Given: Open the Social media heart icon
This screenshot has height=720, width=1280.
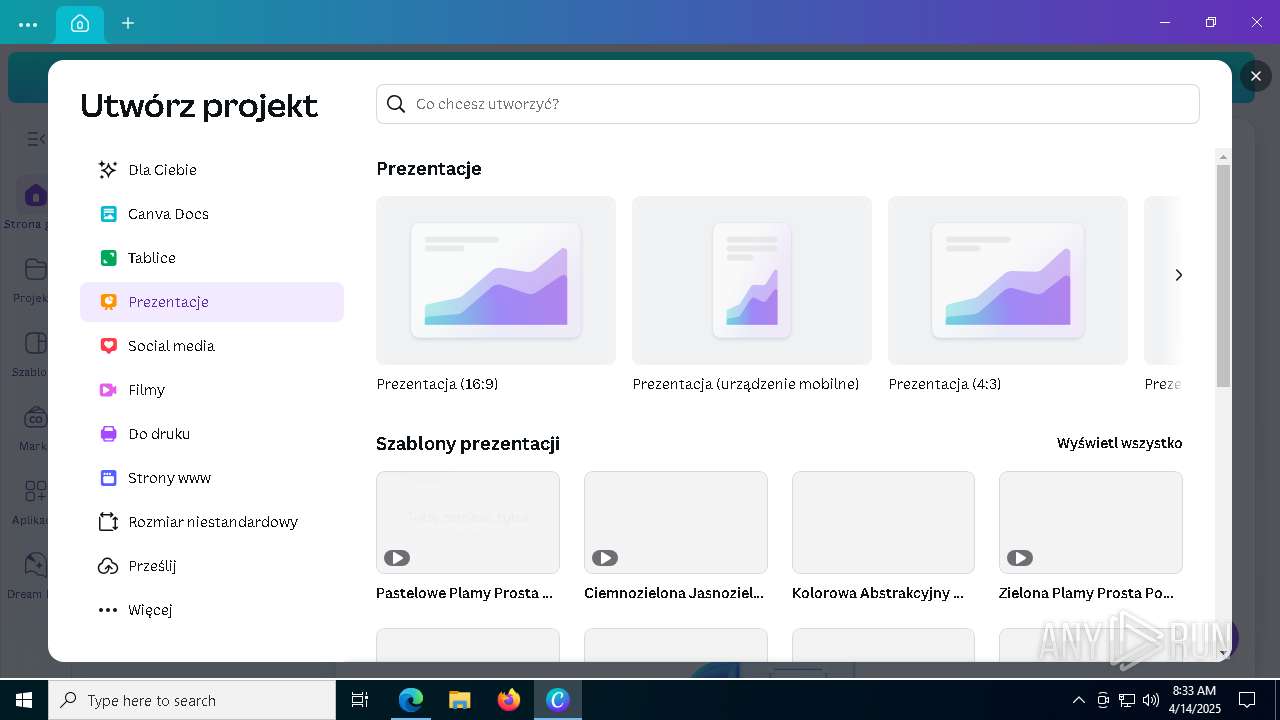Looking at the screenshot, I should 108,346.
